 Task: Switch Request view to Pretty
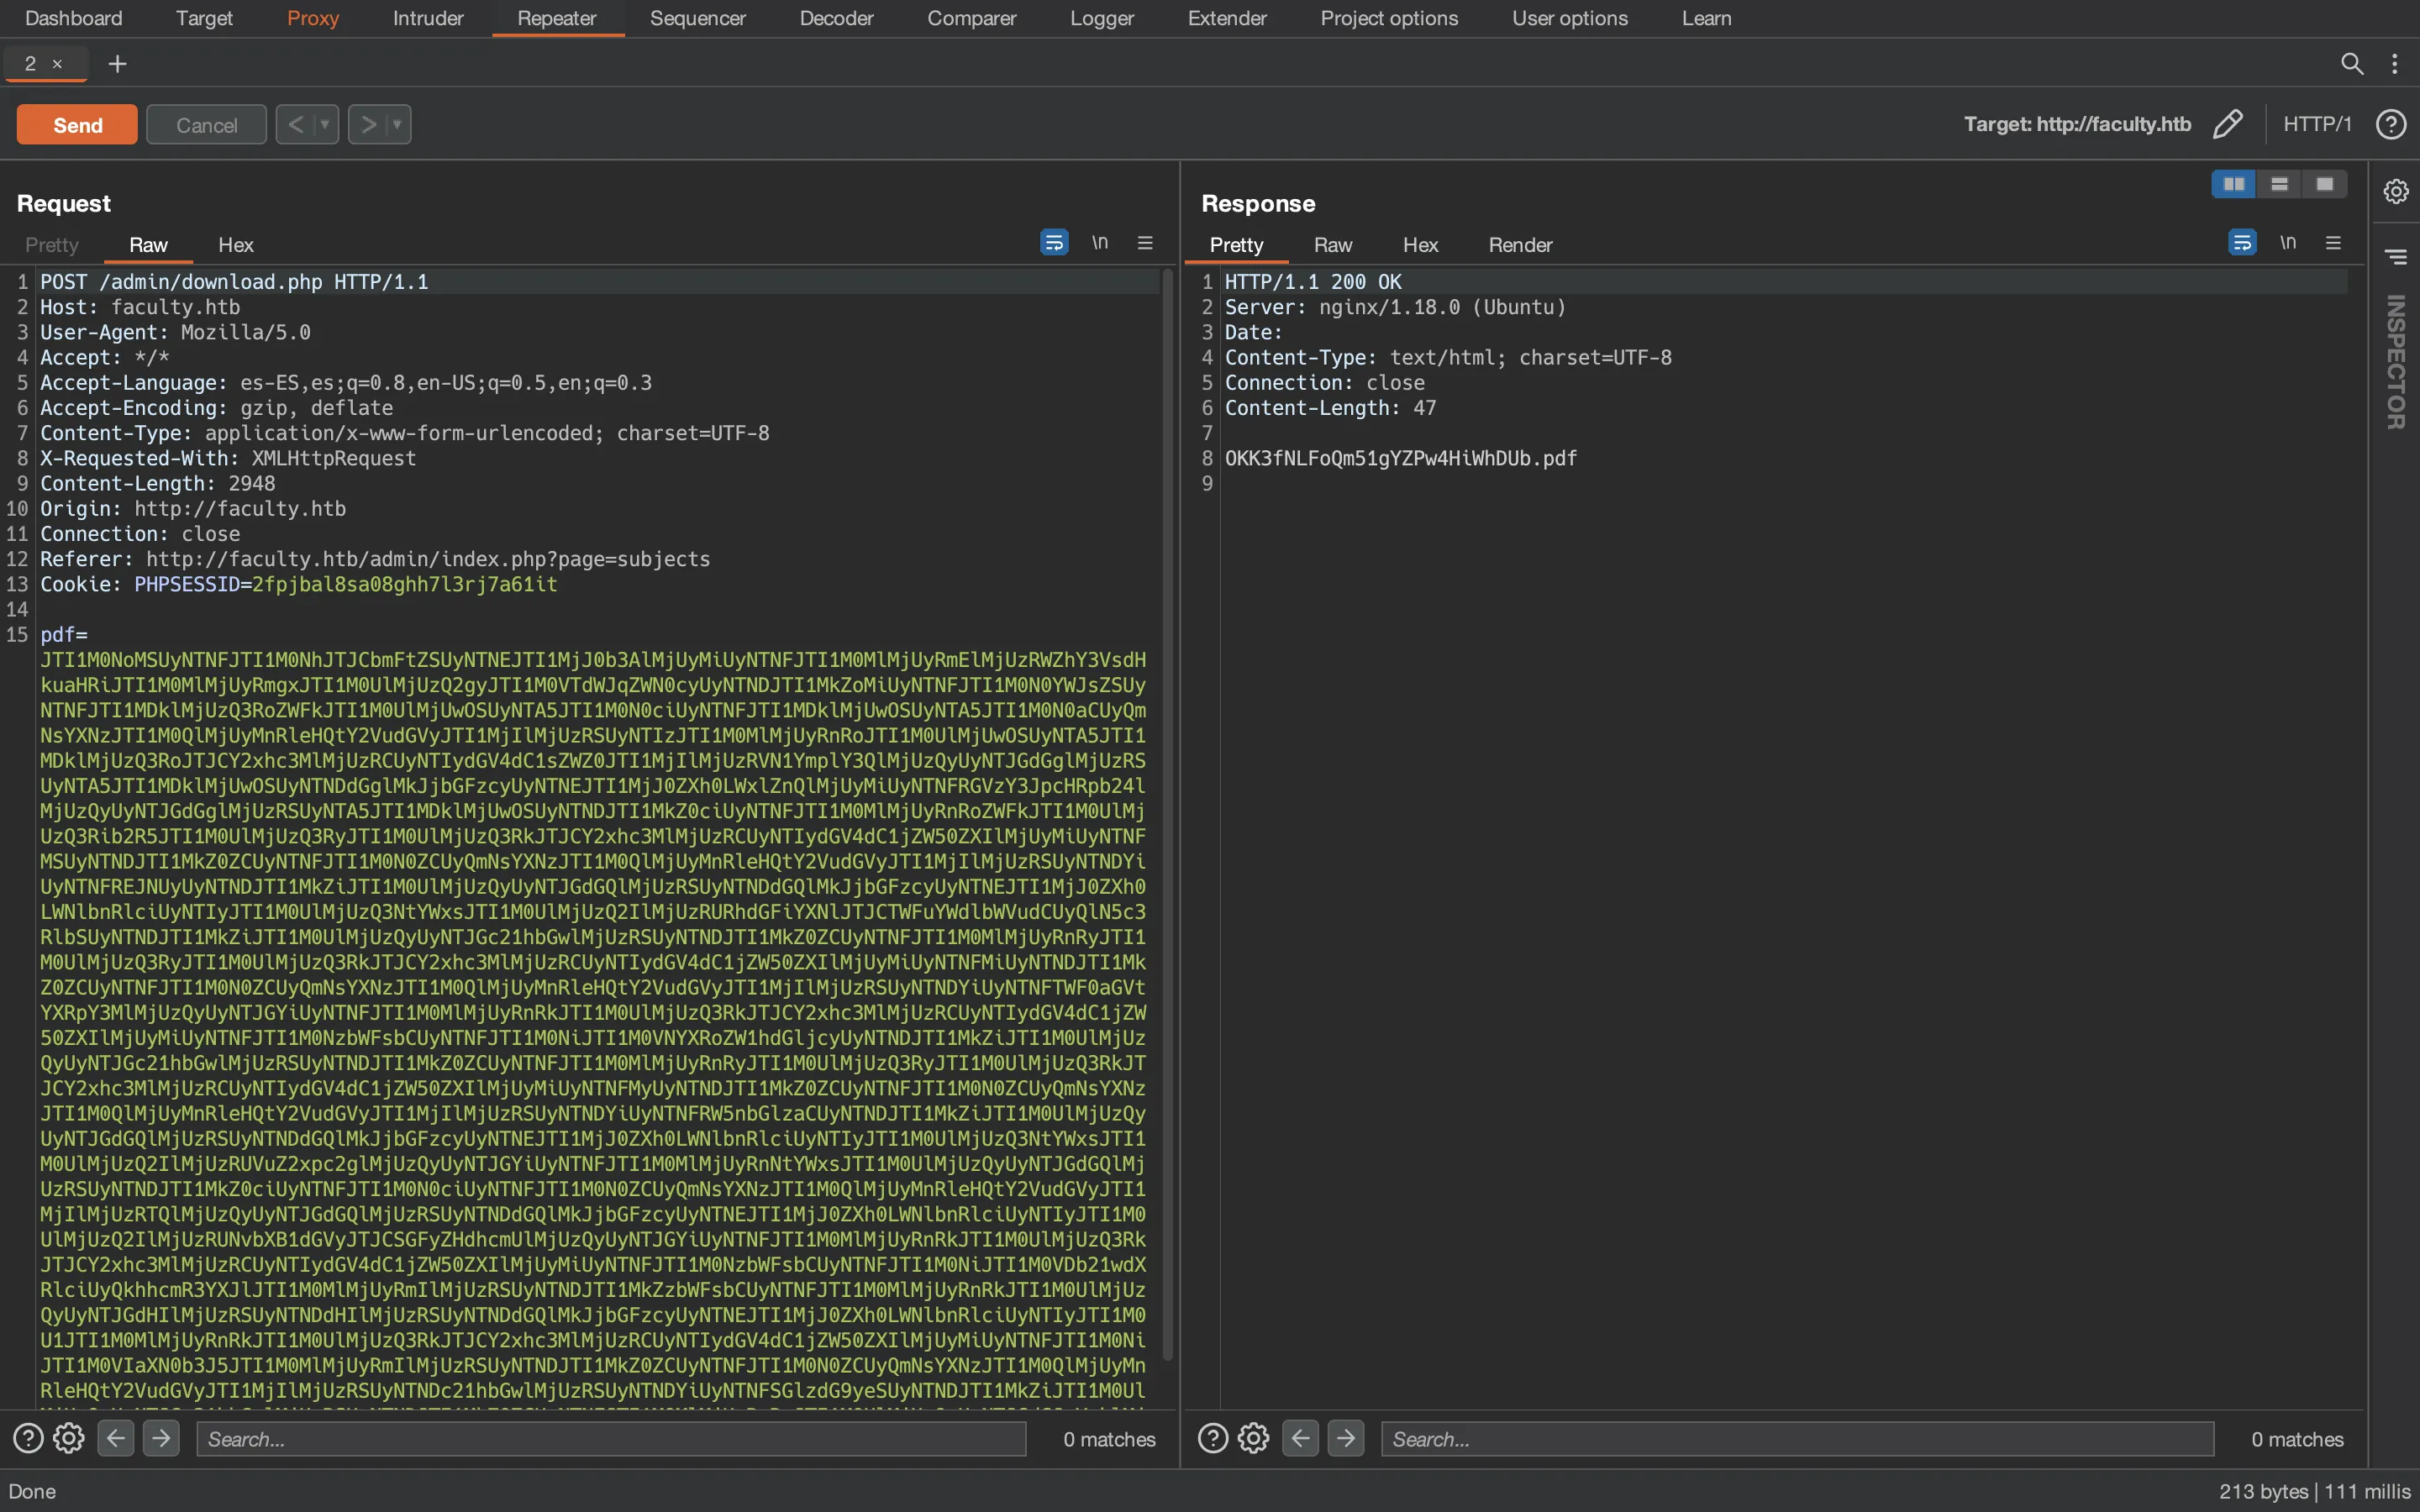51,245
